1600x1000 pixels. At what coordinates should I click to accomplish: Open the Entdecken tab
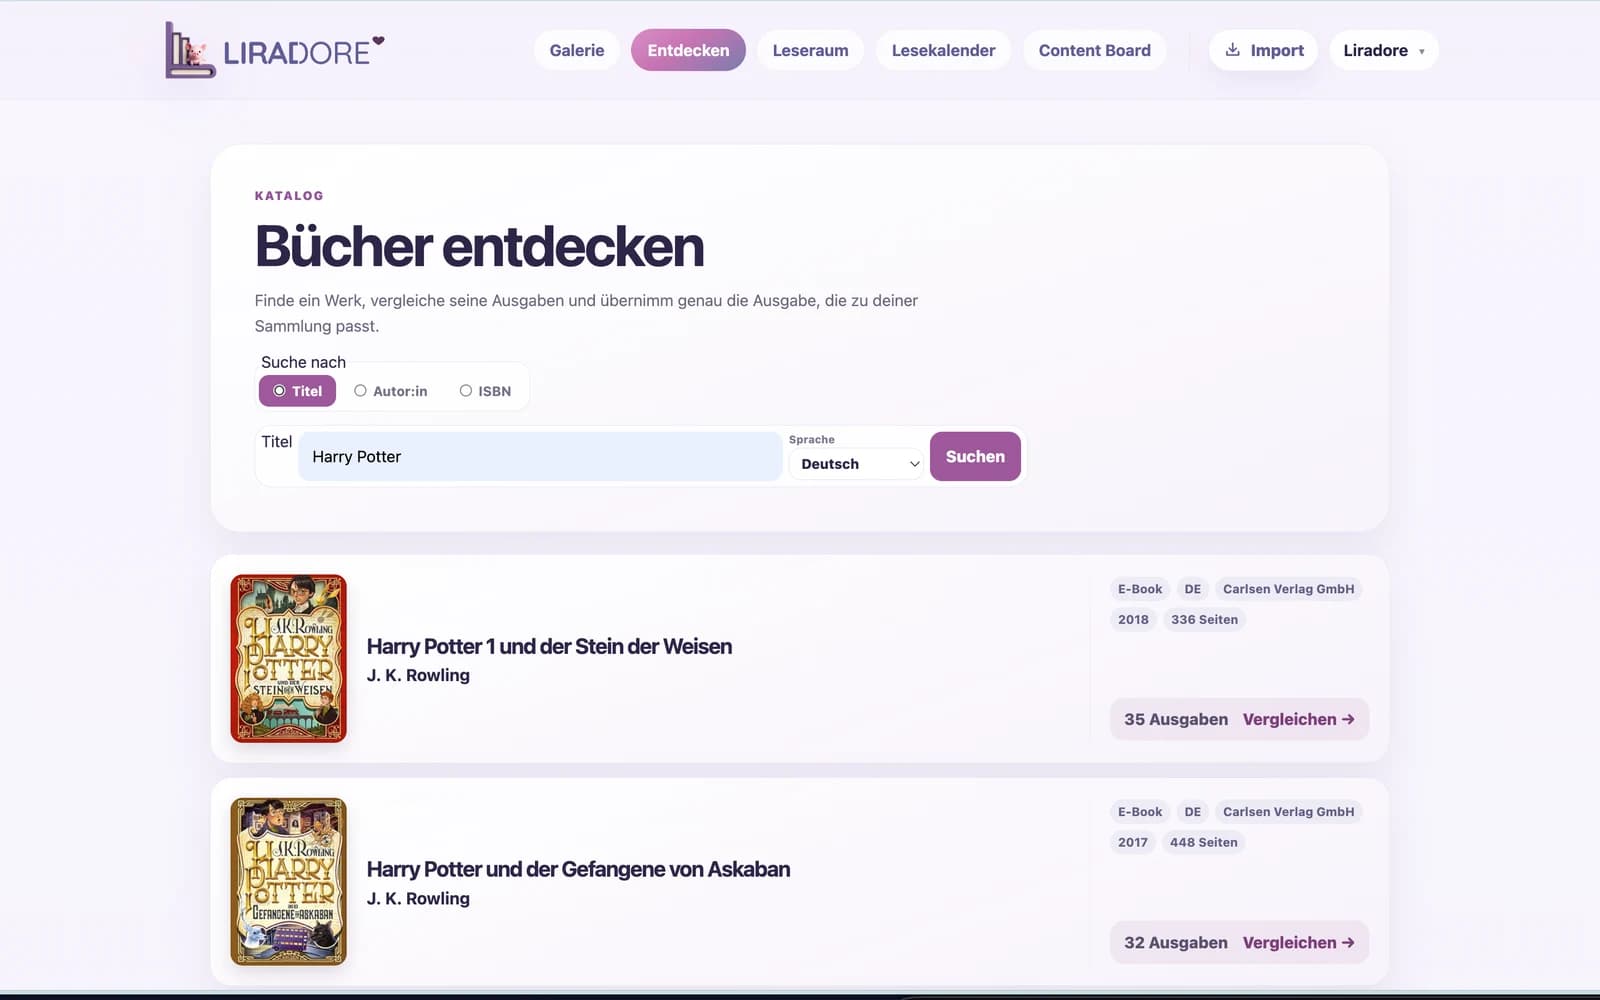click(688, 50)
